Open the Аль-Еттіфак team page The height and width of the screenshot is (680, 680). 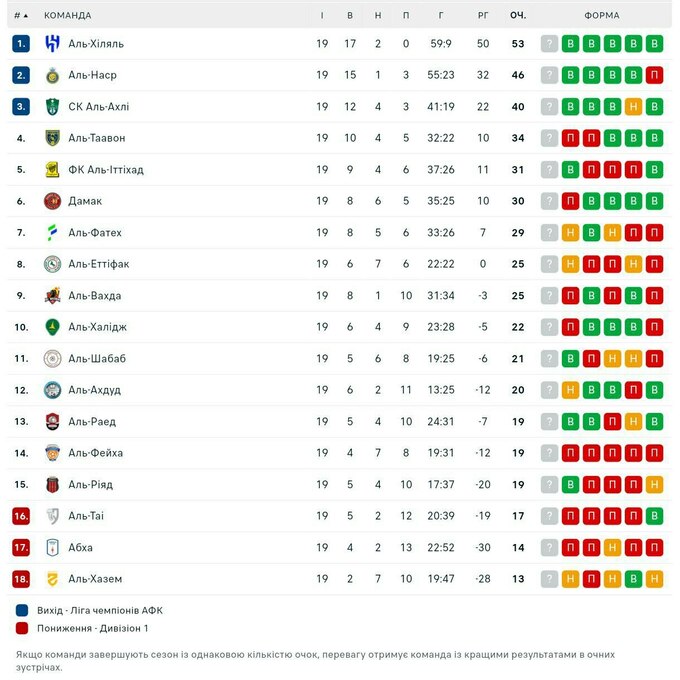99,264
